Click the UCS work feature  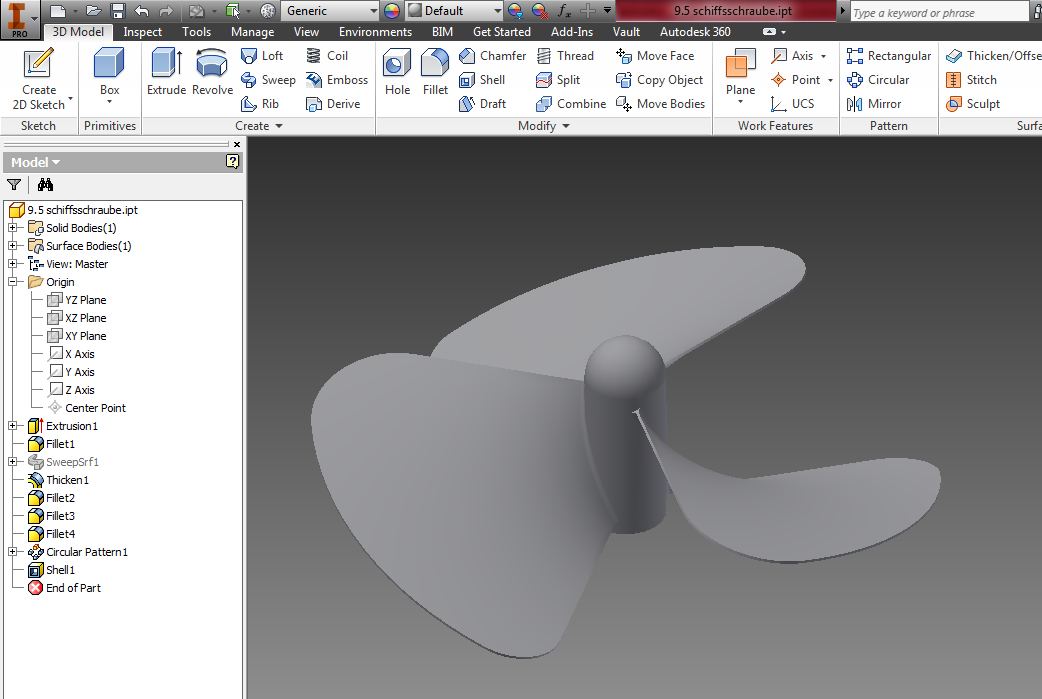click(792, 104)
